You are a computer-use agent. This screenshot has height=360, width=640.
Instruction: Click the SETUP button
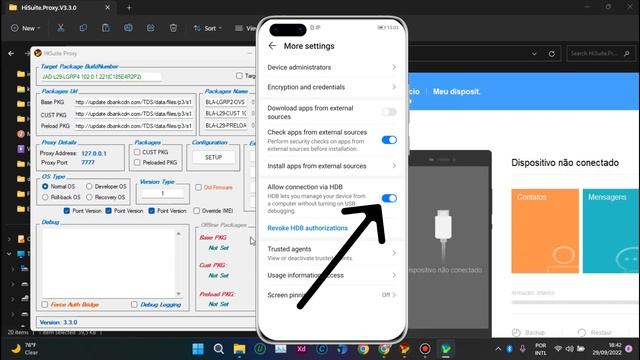[213, 157]
